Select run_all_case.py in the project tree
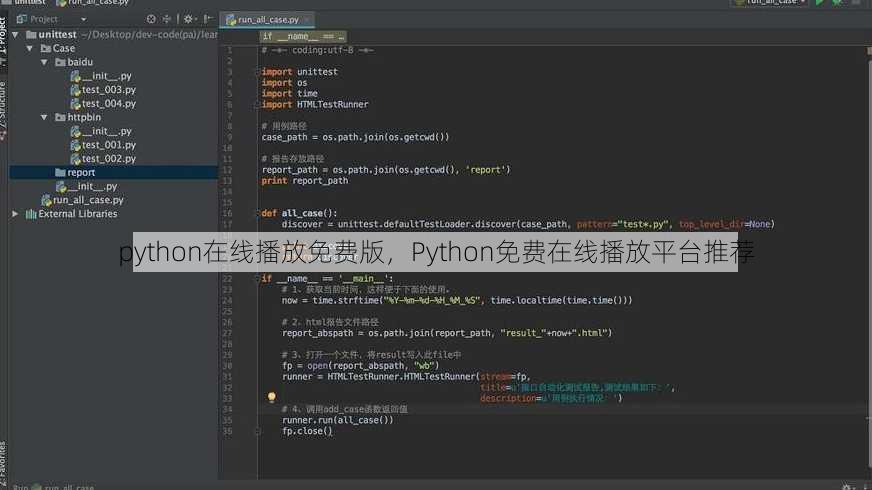 88,200
